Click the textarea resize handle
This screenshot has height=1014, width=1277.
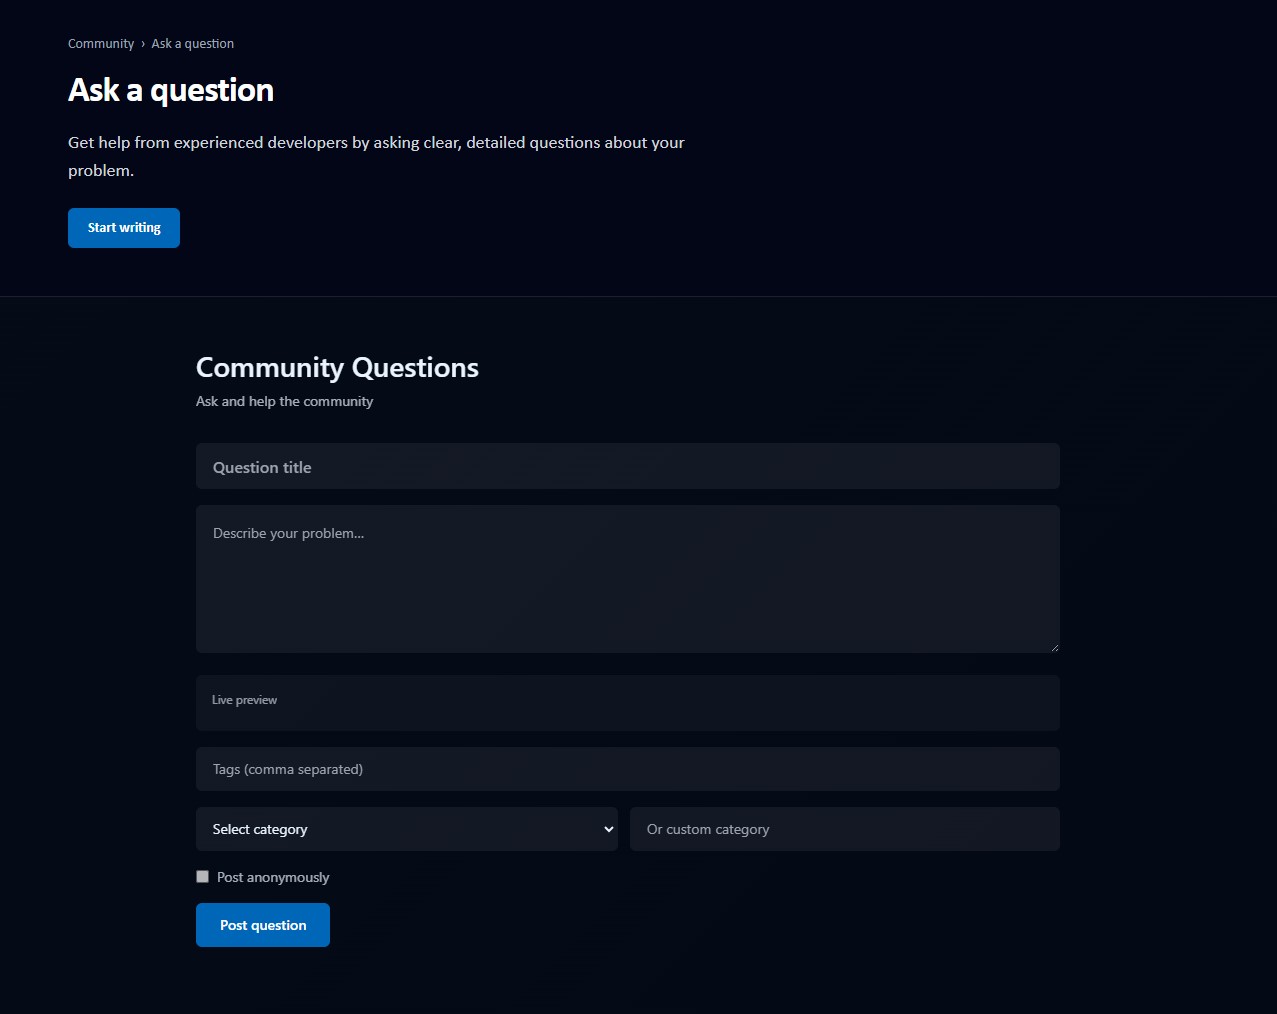1054,646
